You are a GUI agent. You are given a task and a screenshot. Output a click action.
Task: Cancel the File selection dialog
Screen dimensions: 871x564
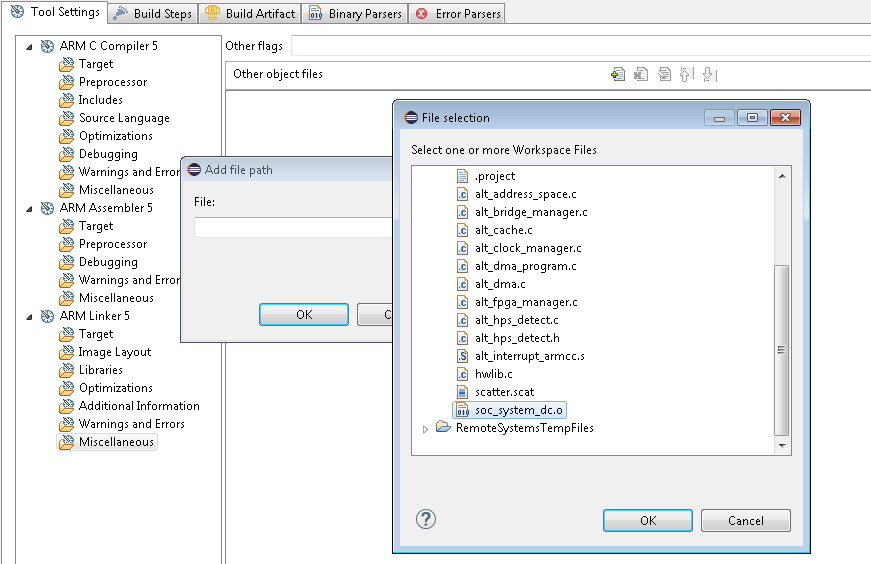[x=745, y=521]
